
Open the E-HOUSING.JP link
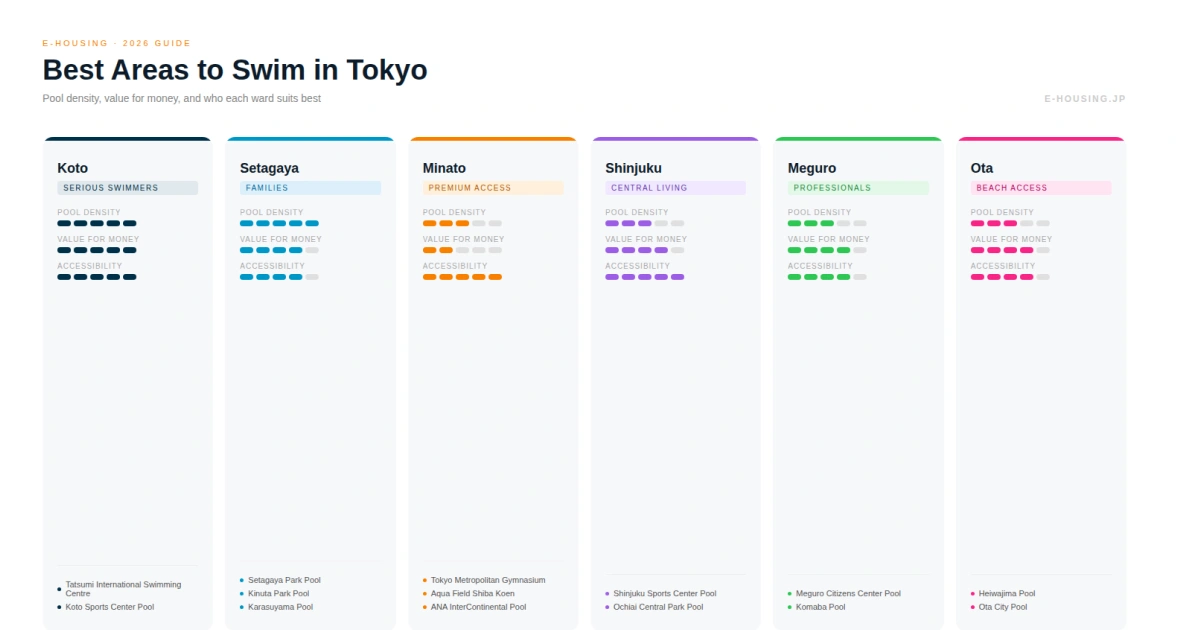click(x=1085, y=98)
